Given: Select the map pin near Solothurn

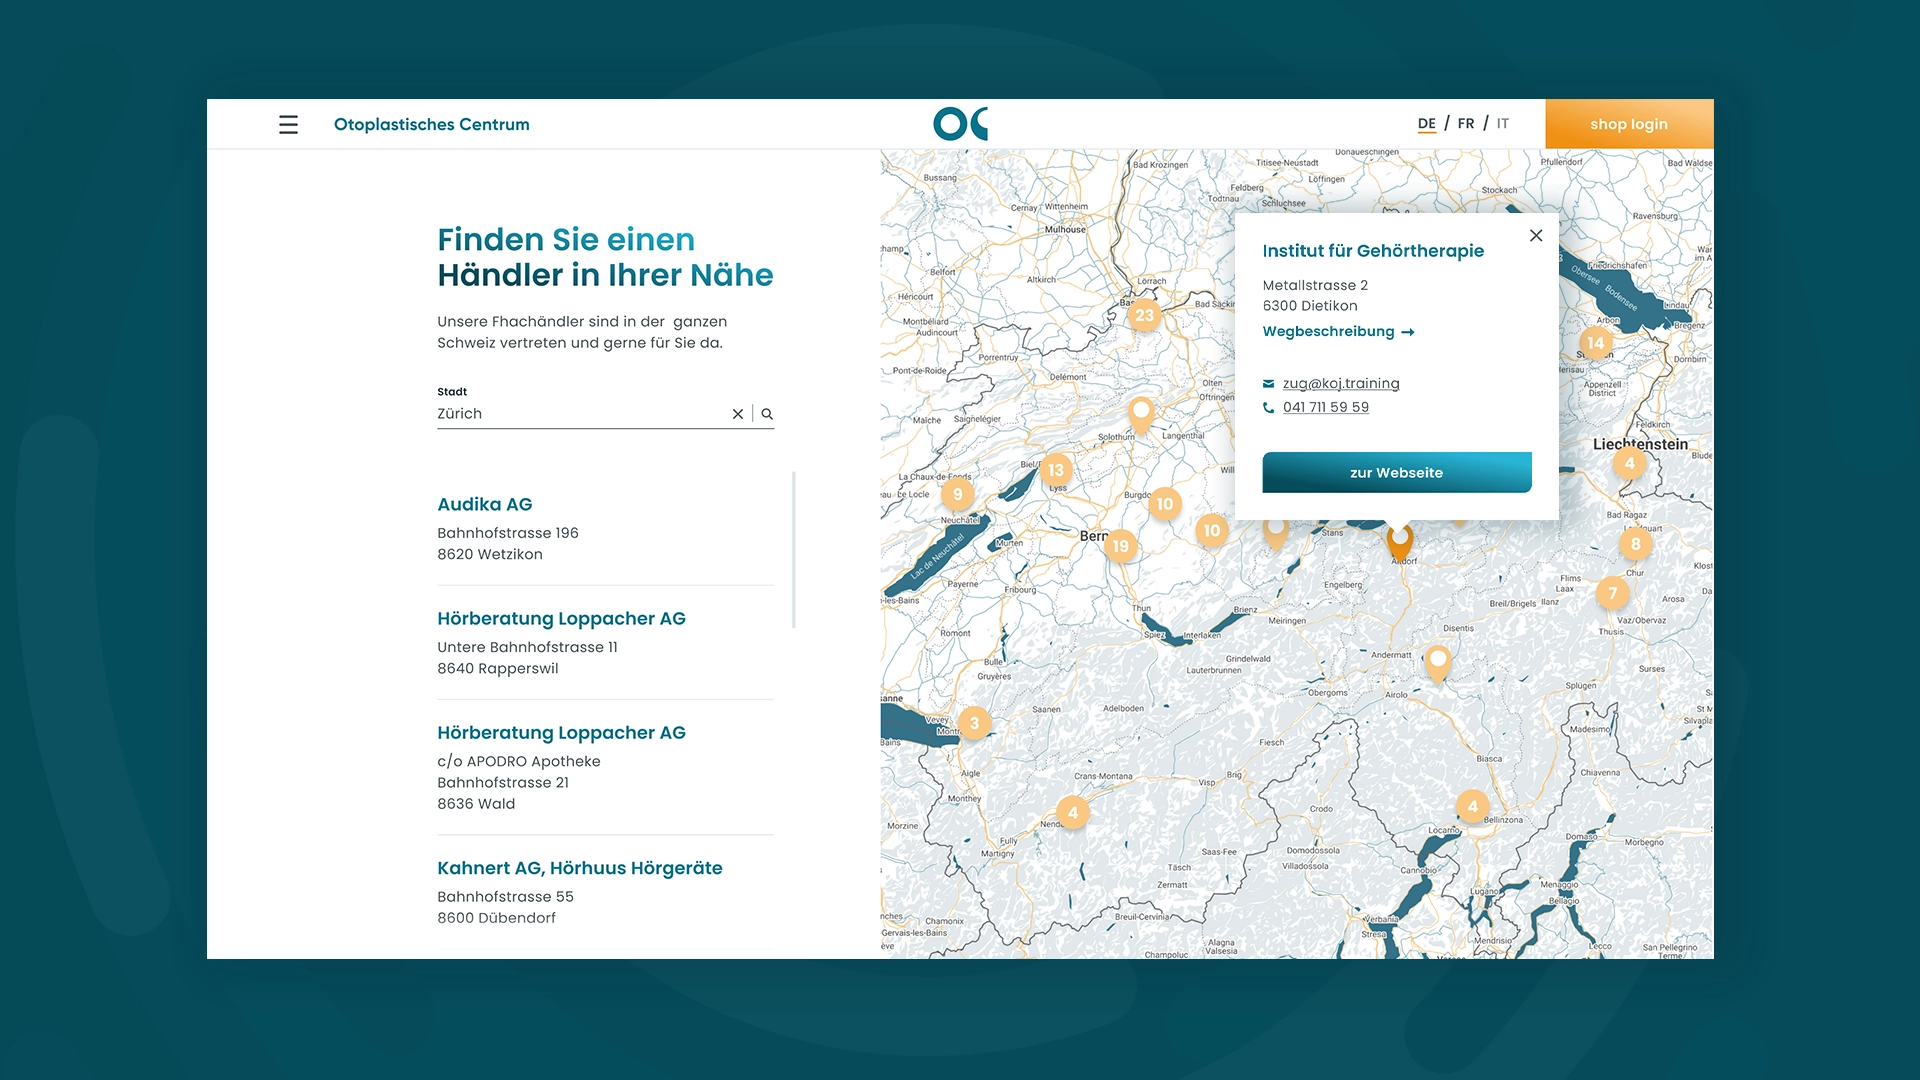Looking at the screenshot, I should pos(1141,411).
